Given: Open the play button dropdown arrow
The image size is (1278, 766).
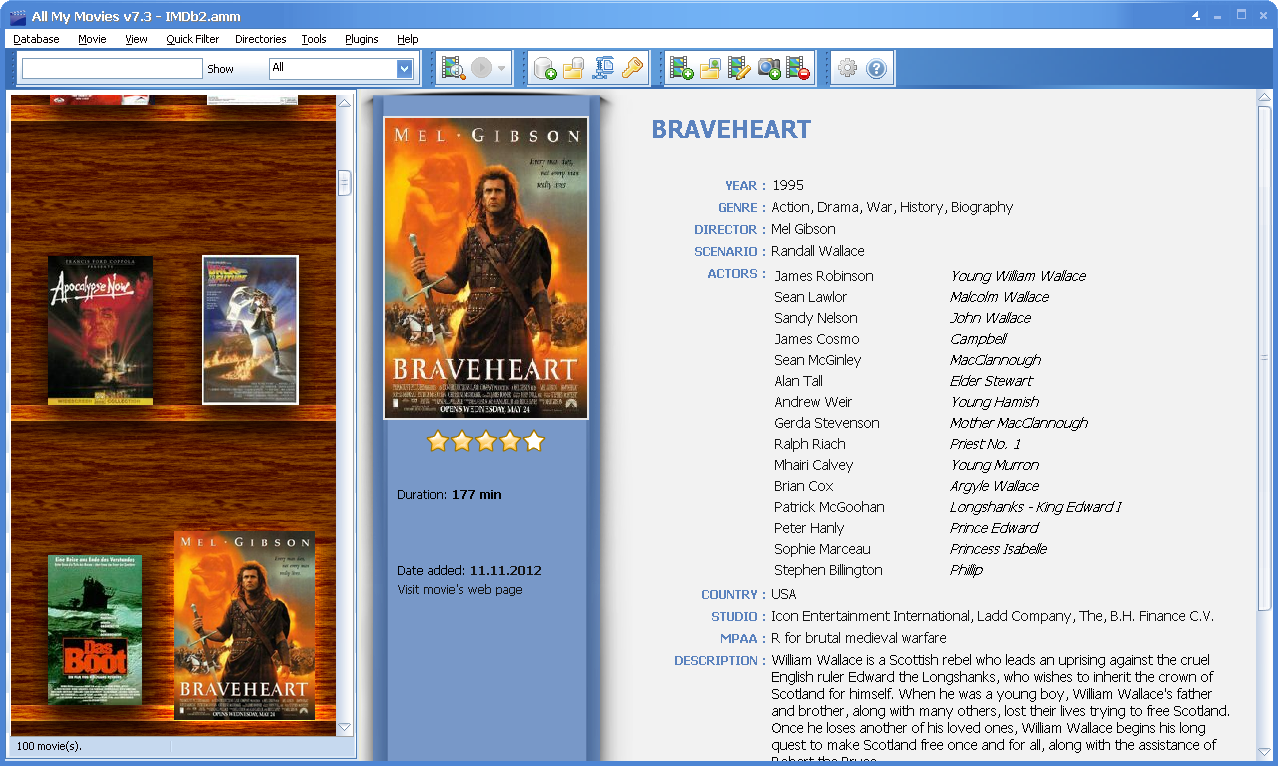Looking at the screenshot, I should coord(502,69).
